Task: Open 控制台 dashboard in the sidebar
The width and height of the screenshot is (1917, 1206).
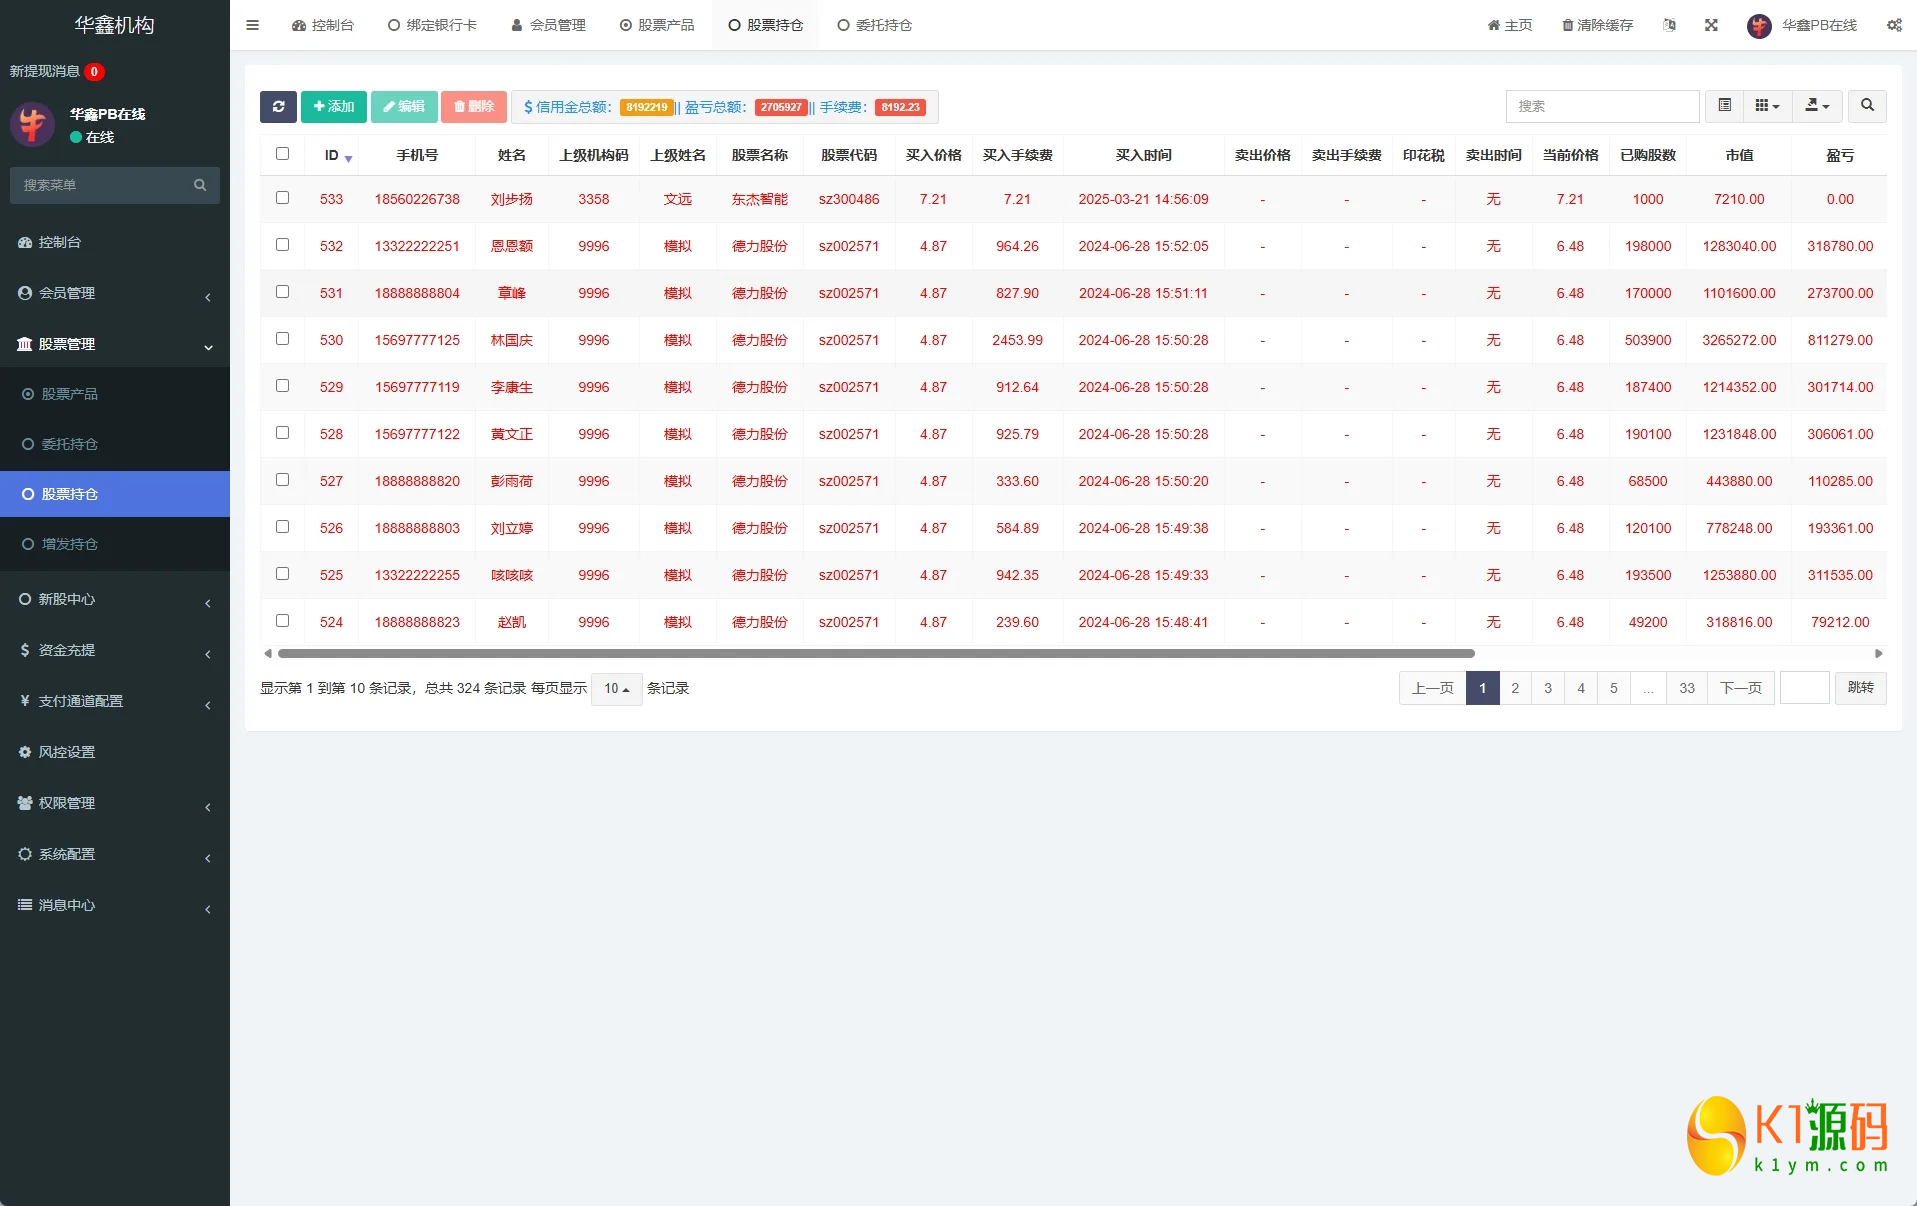Action: (x=115, y=242)
